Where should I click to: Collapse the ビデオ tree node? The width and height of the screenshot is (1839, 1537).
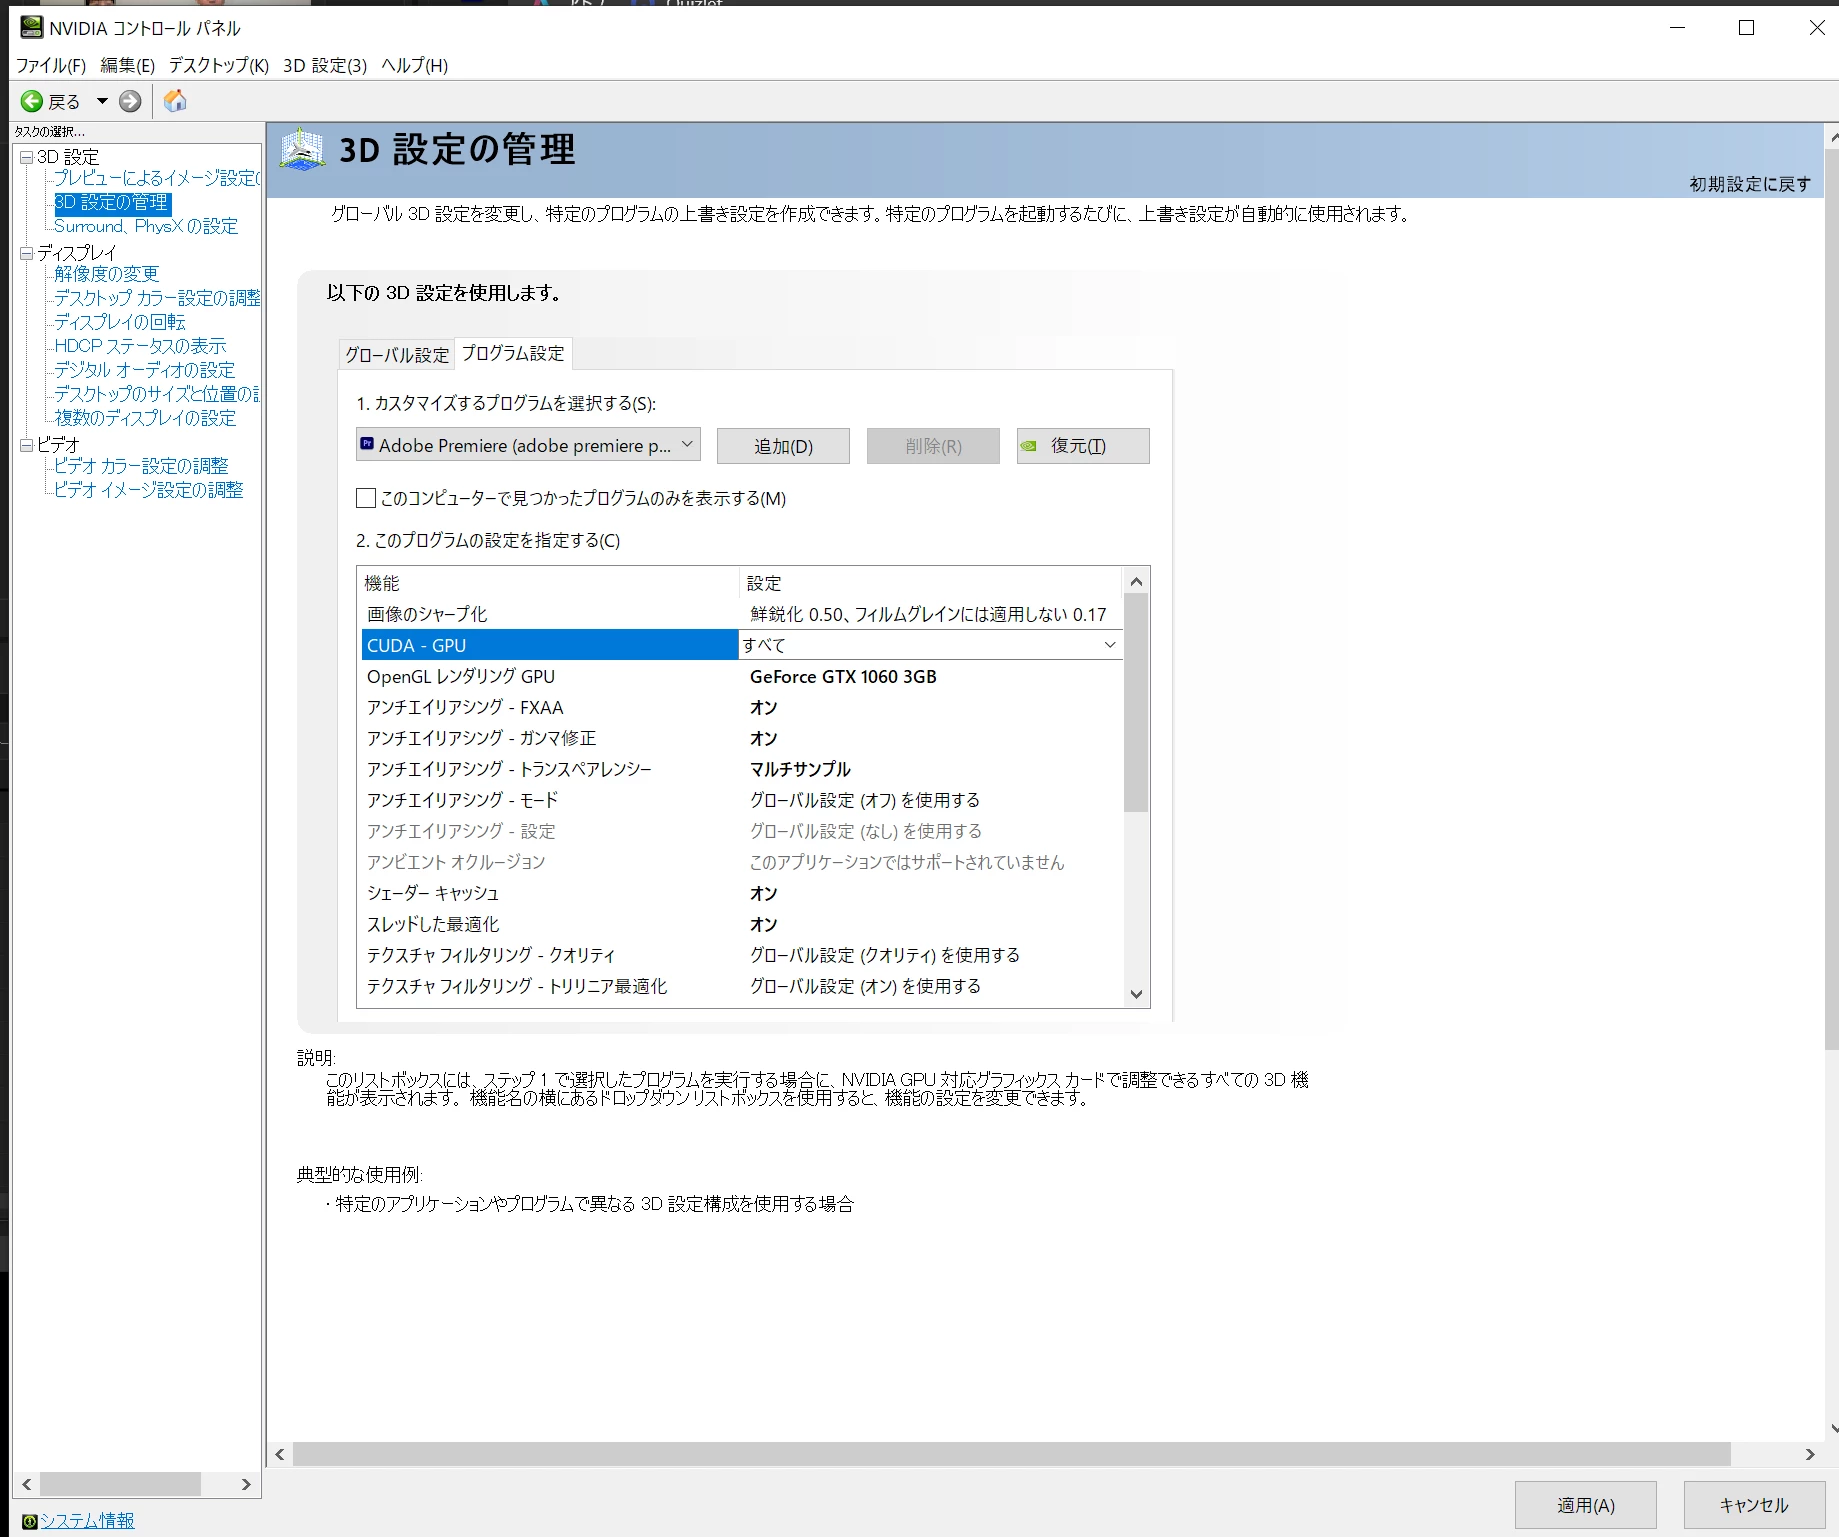pyautogui.click(x=26, y=446)
